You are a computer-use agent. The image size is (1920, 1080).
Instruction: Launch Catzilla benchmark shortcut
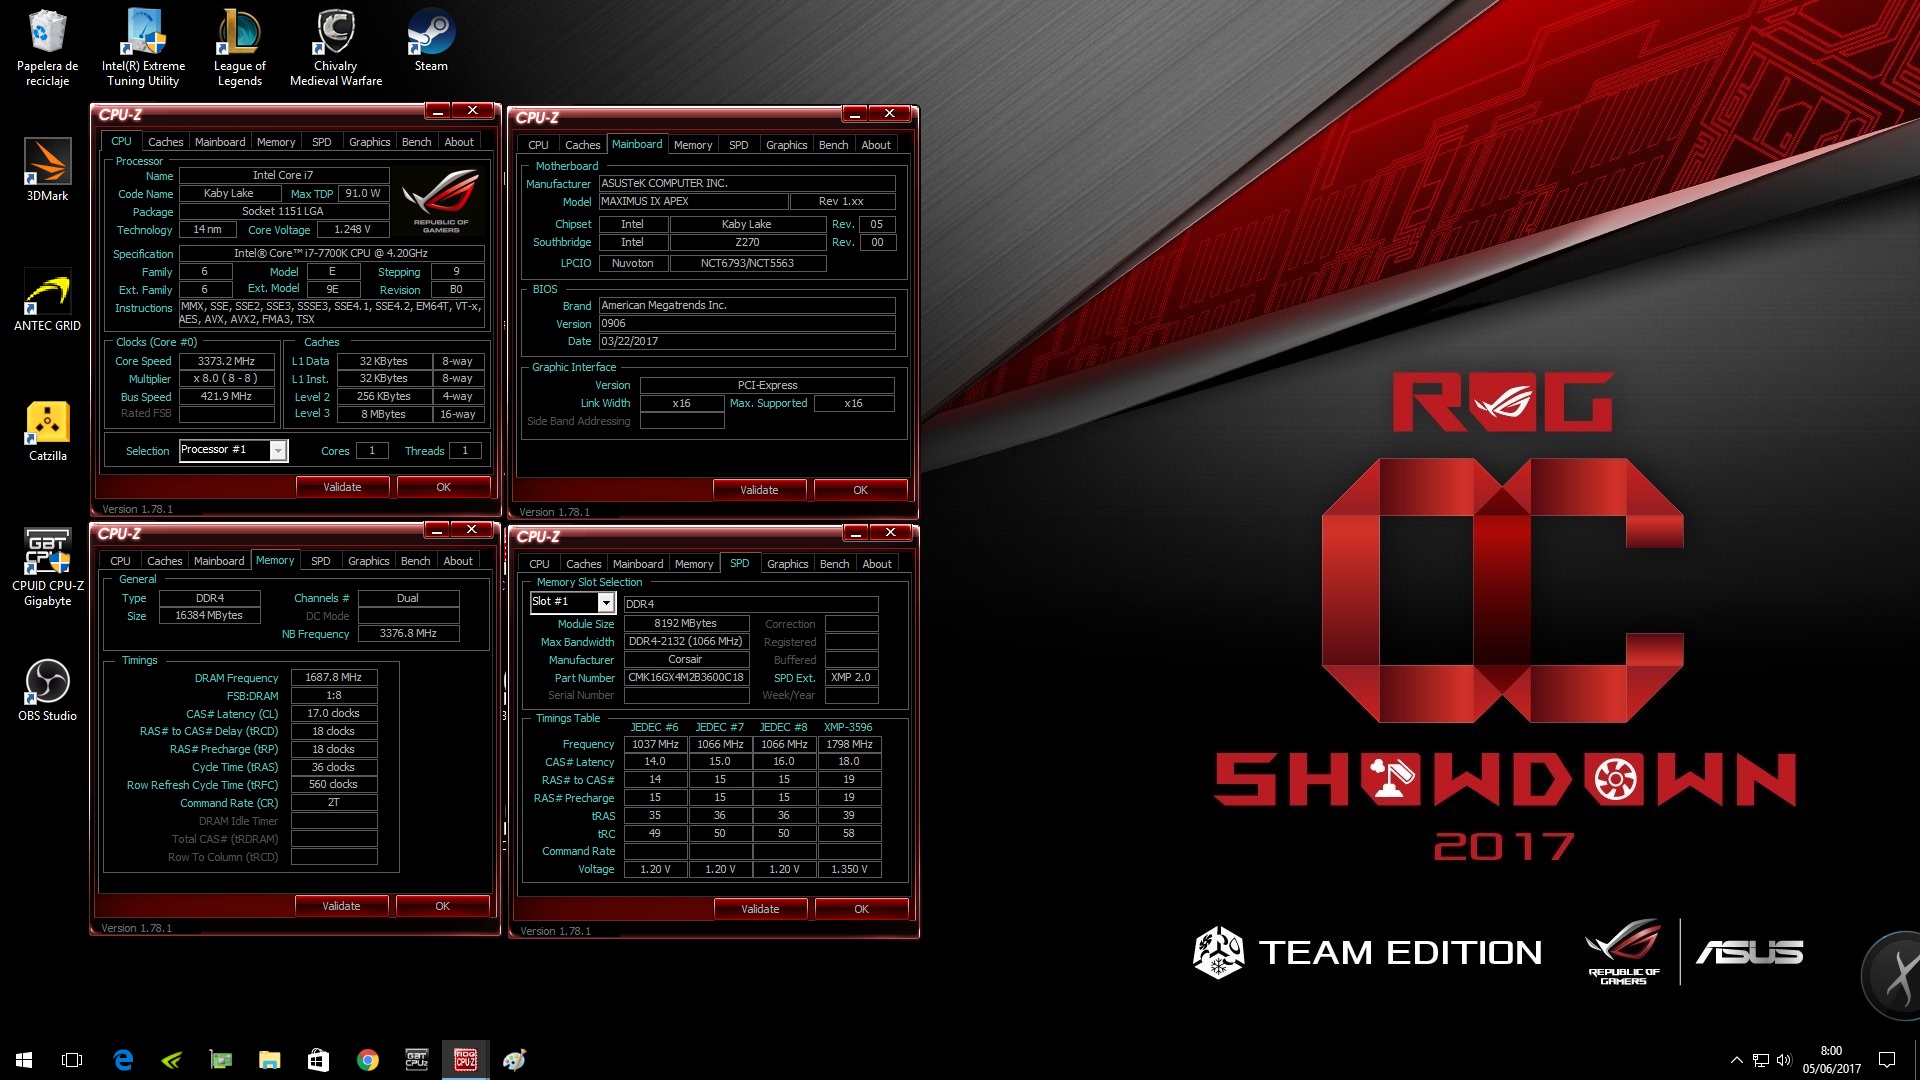47,430
